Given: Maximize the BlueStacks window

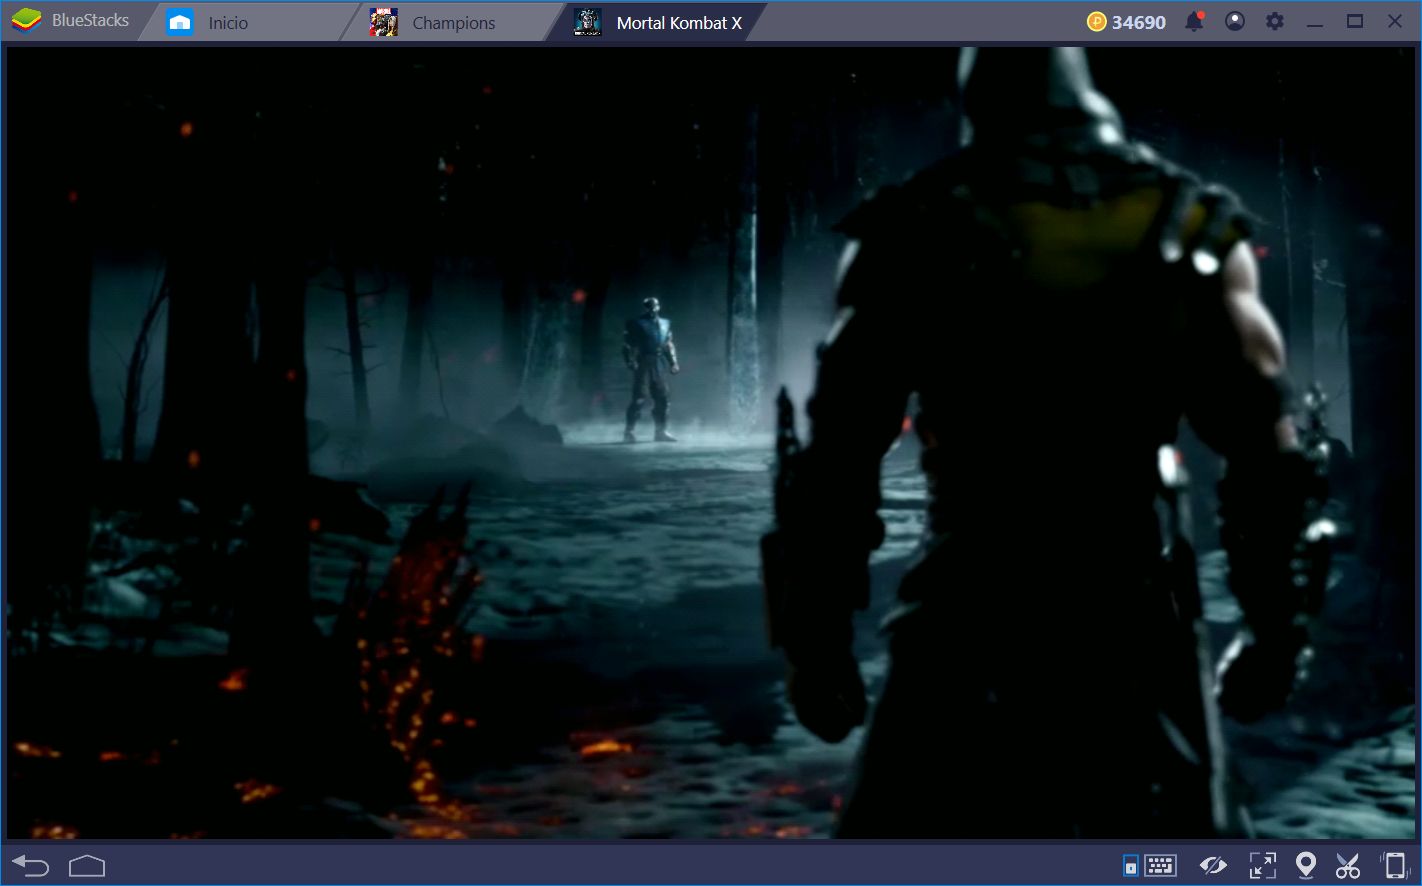Looking at the screenshot, I should pos(1355,21).
